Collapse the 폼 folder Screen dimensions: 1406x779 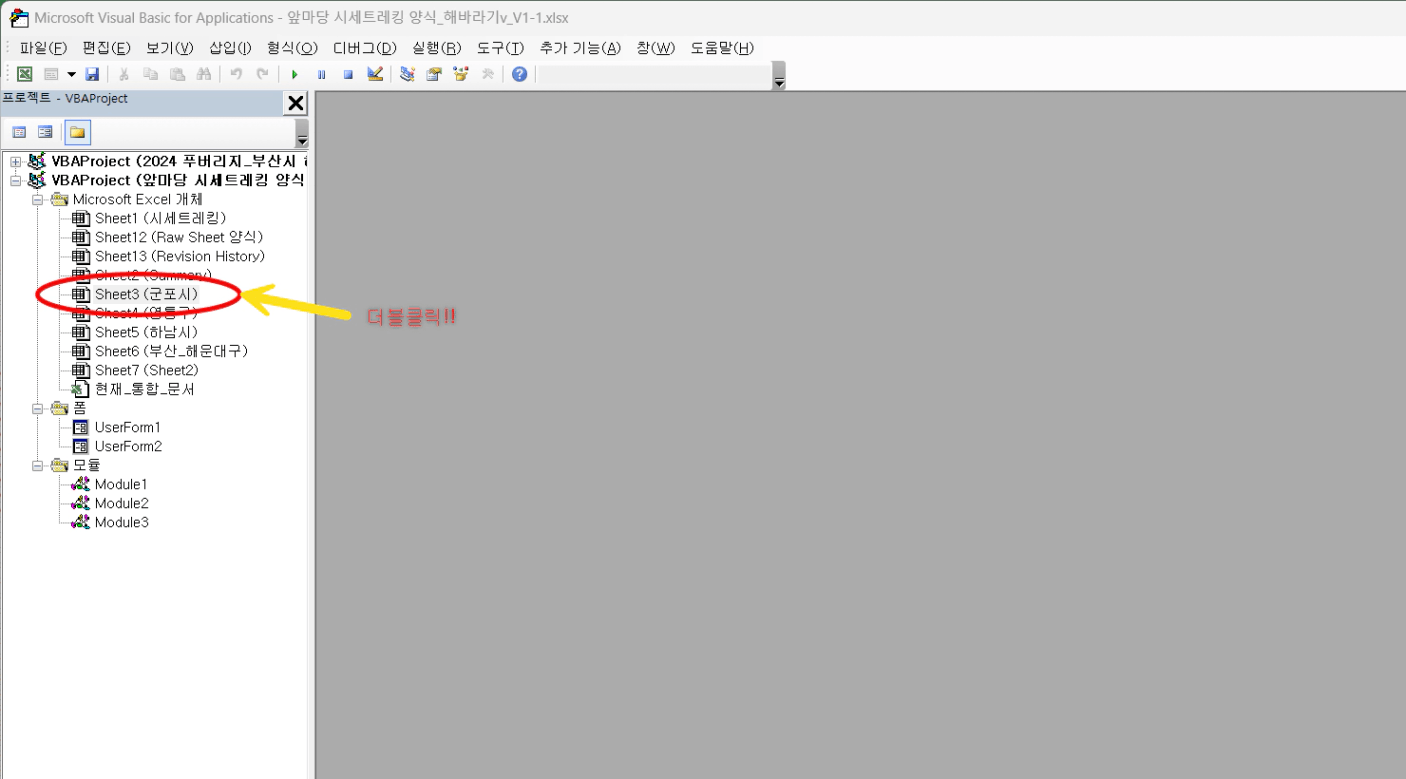click(38, 409)
